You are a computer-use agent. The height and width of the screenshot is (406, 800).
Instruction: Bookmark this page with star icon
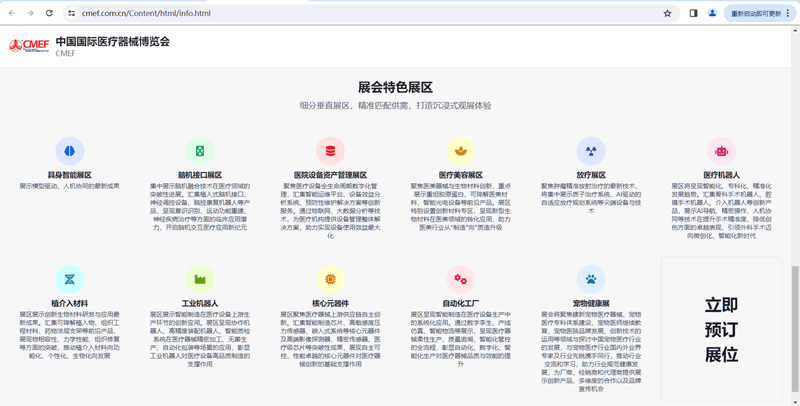[667, 14]
